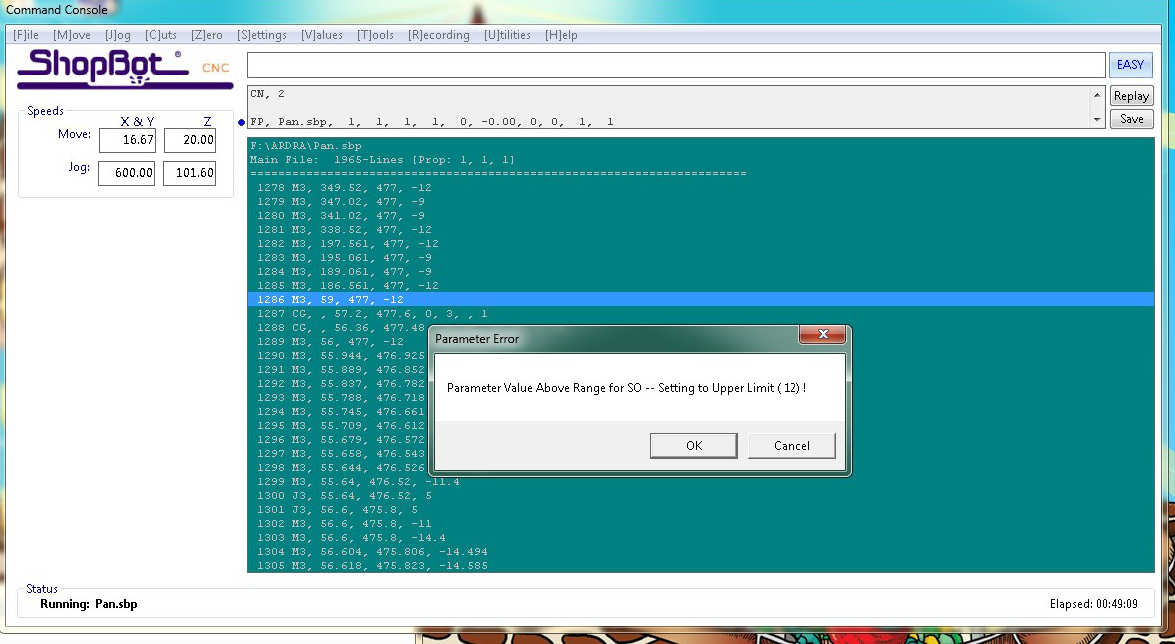The image size is (1175, 644).
Task: Open the [U]tilities menu
Action: point(507,35)
